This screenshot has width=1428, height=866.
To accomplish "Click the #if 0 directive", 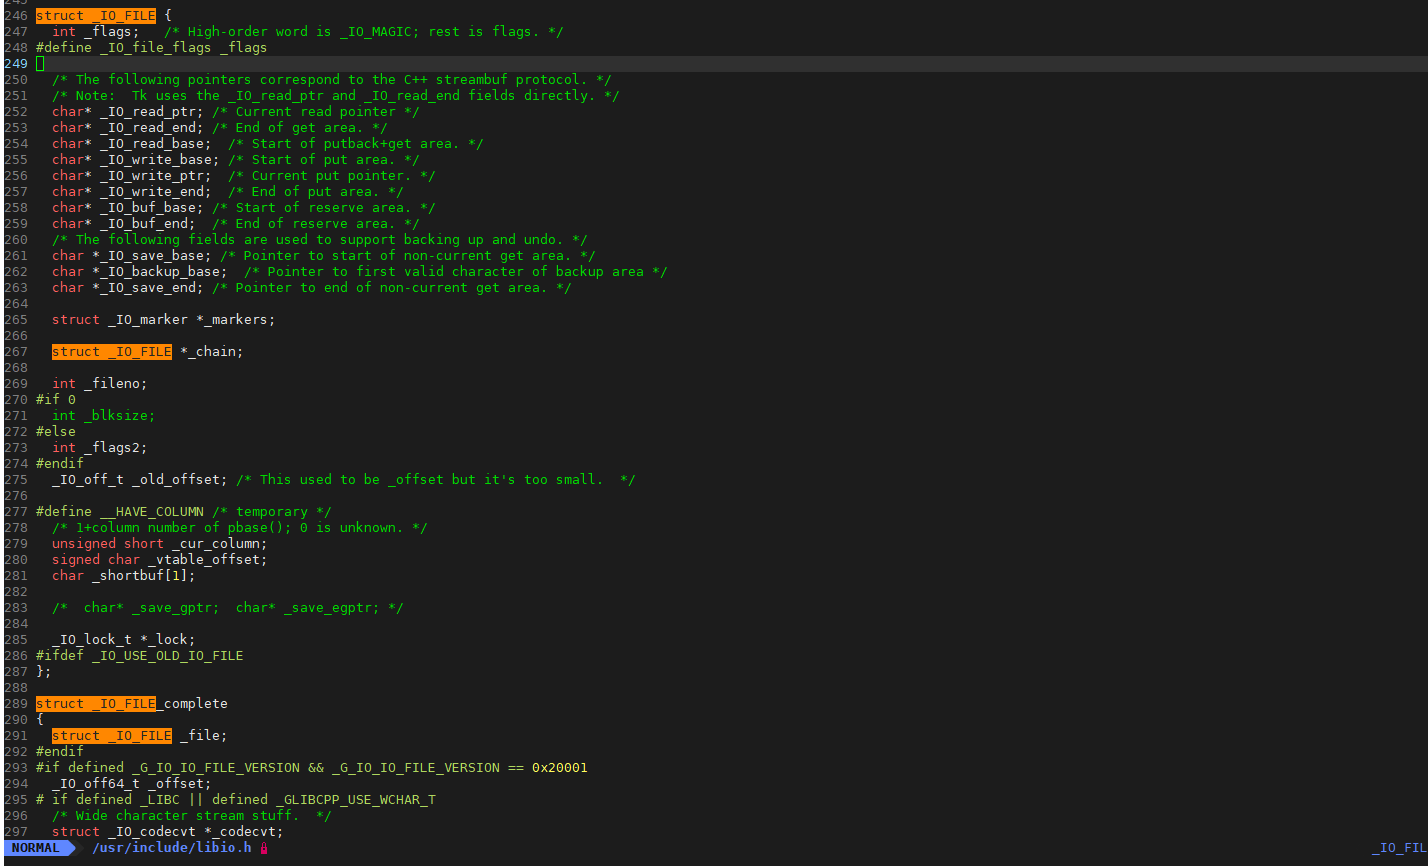I will tap(56, 400).
